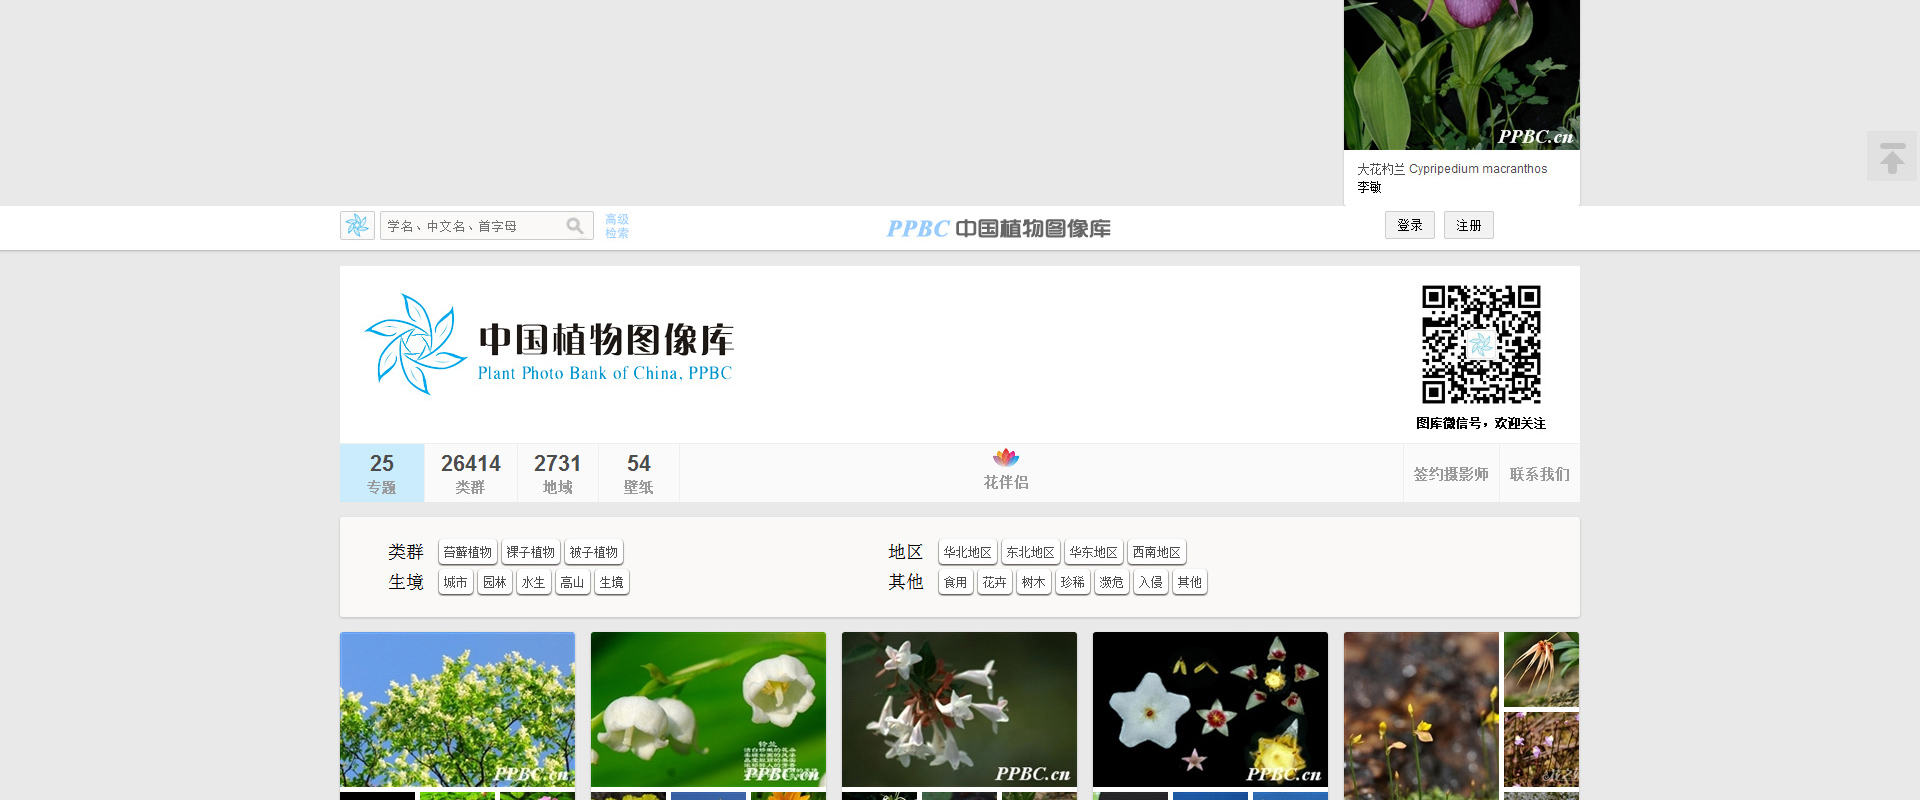
Task: Click the large 中国植物图像库 banner logo
Action: 550,345
